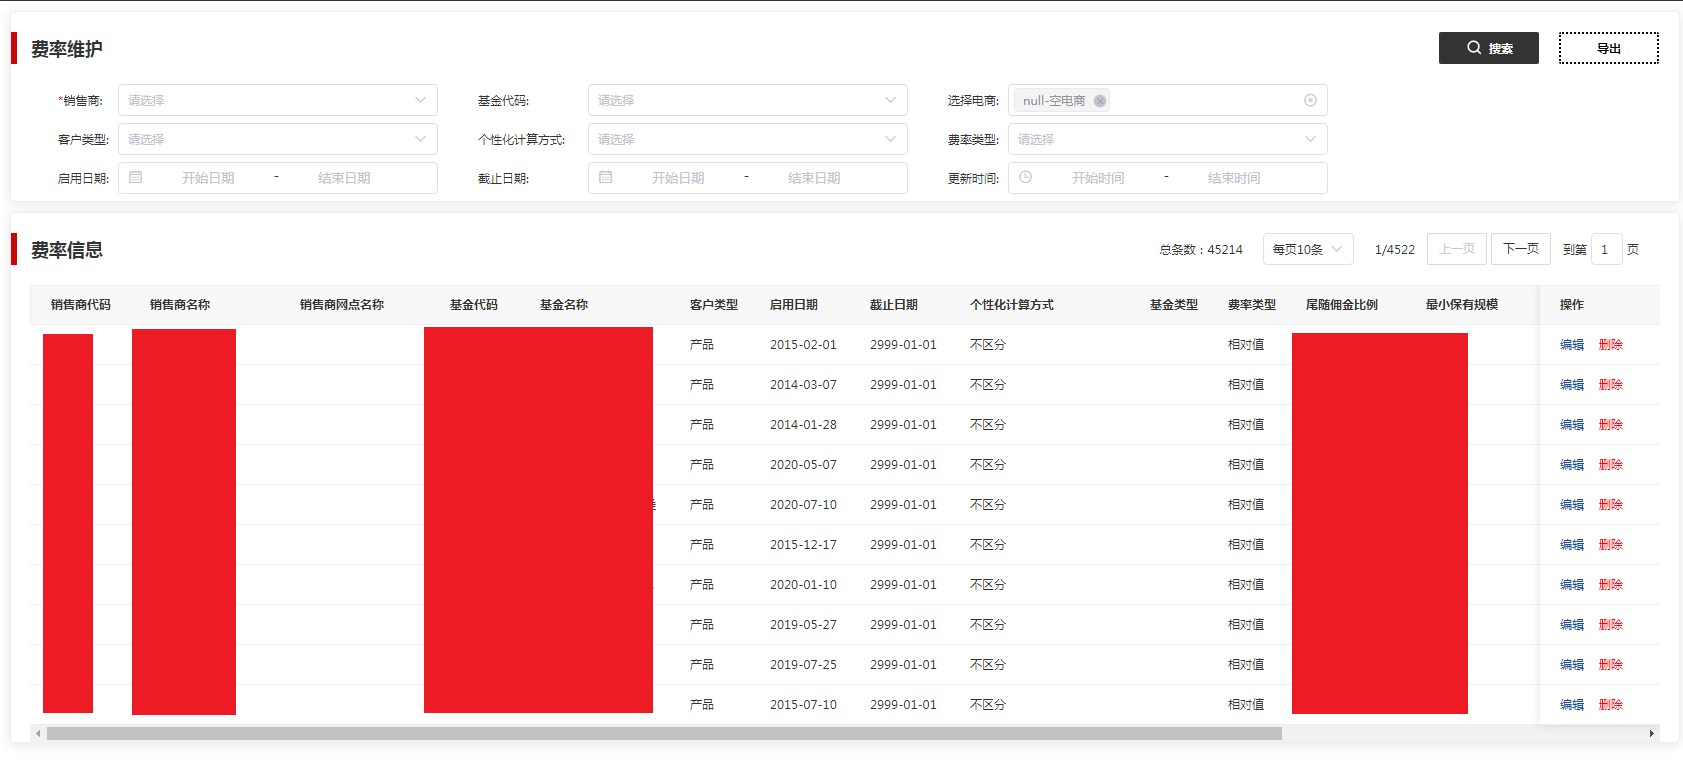
Task: Edit the 2014-01-28 row
Action: (1572, 425)
